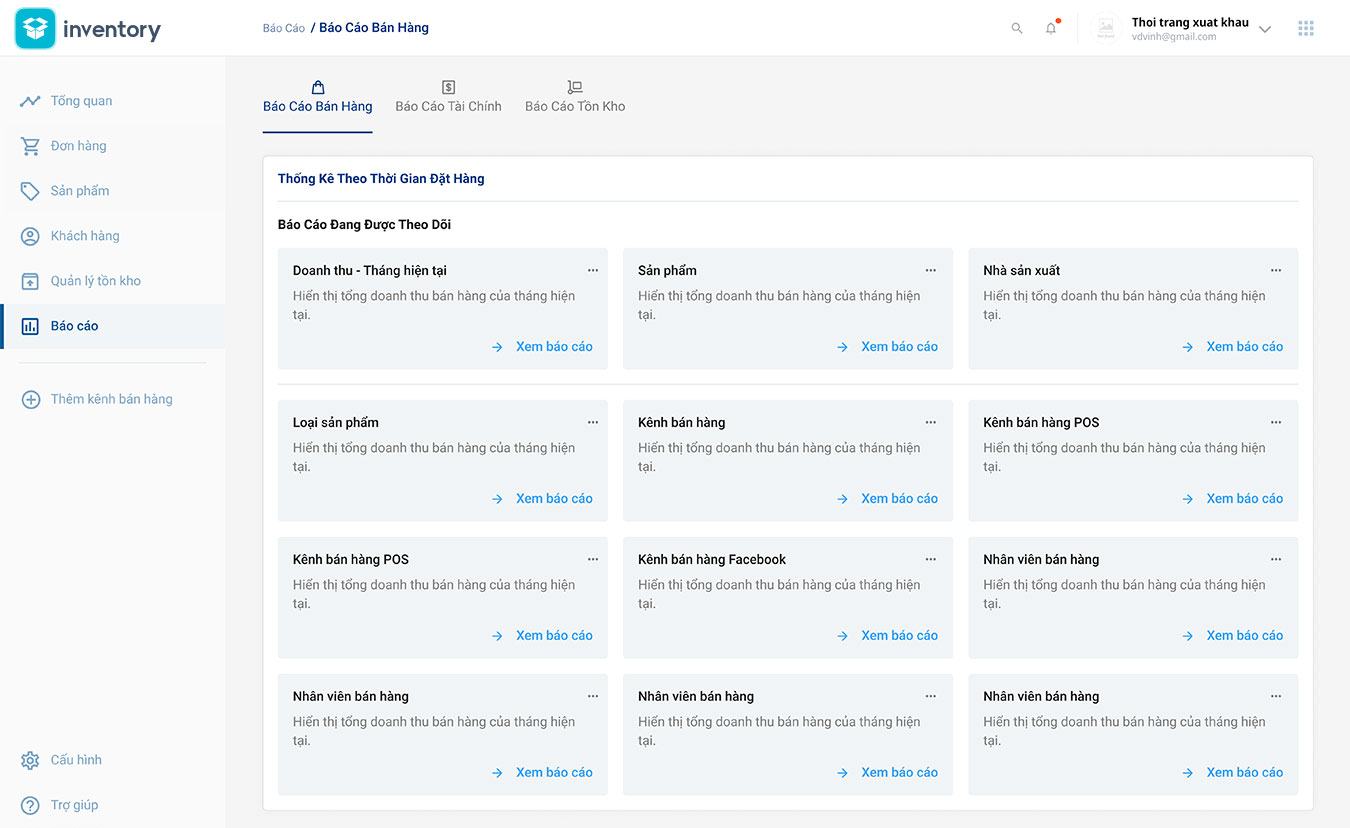Open the three-dot menu on Loại sản phẩm card

(x=593, y=423)
